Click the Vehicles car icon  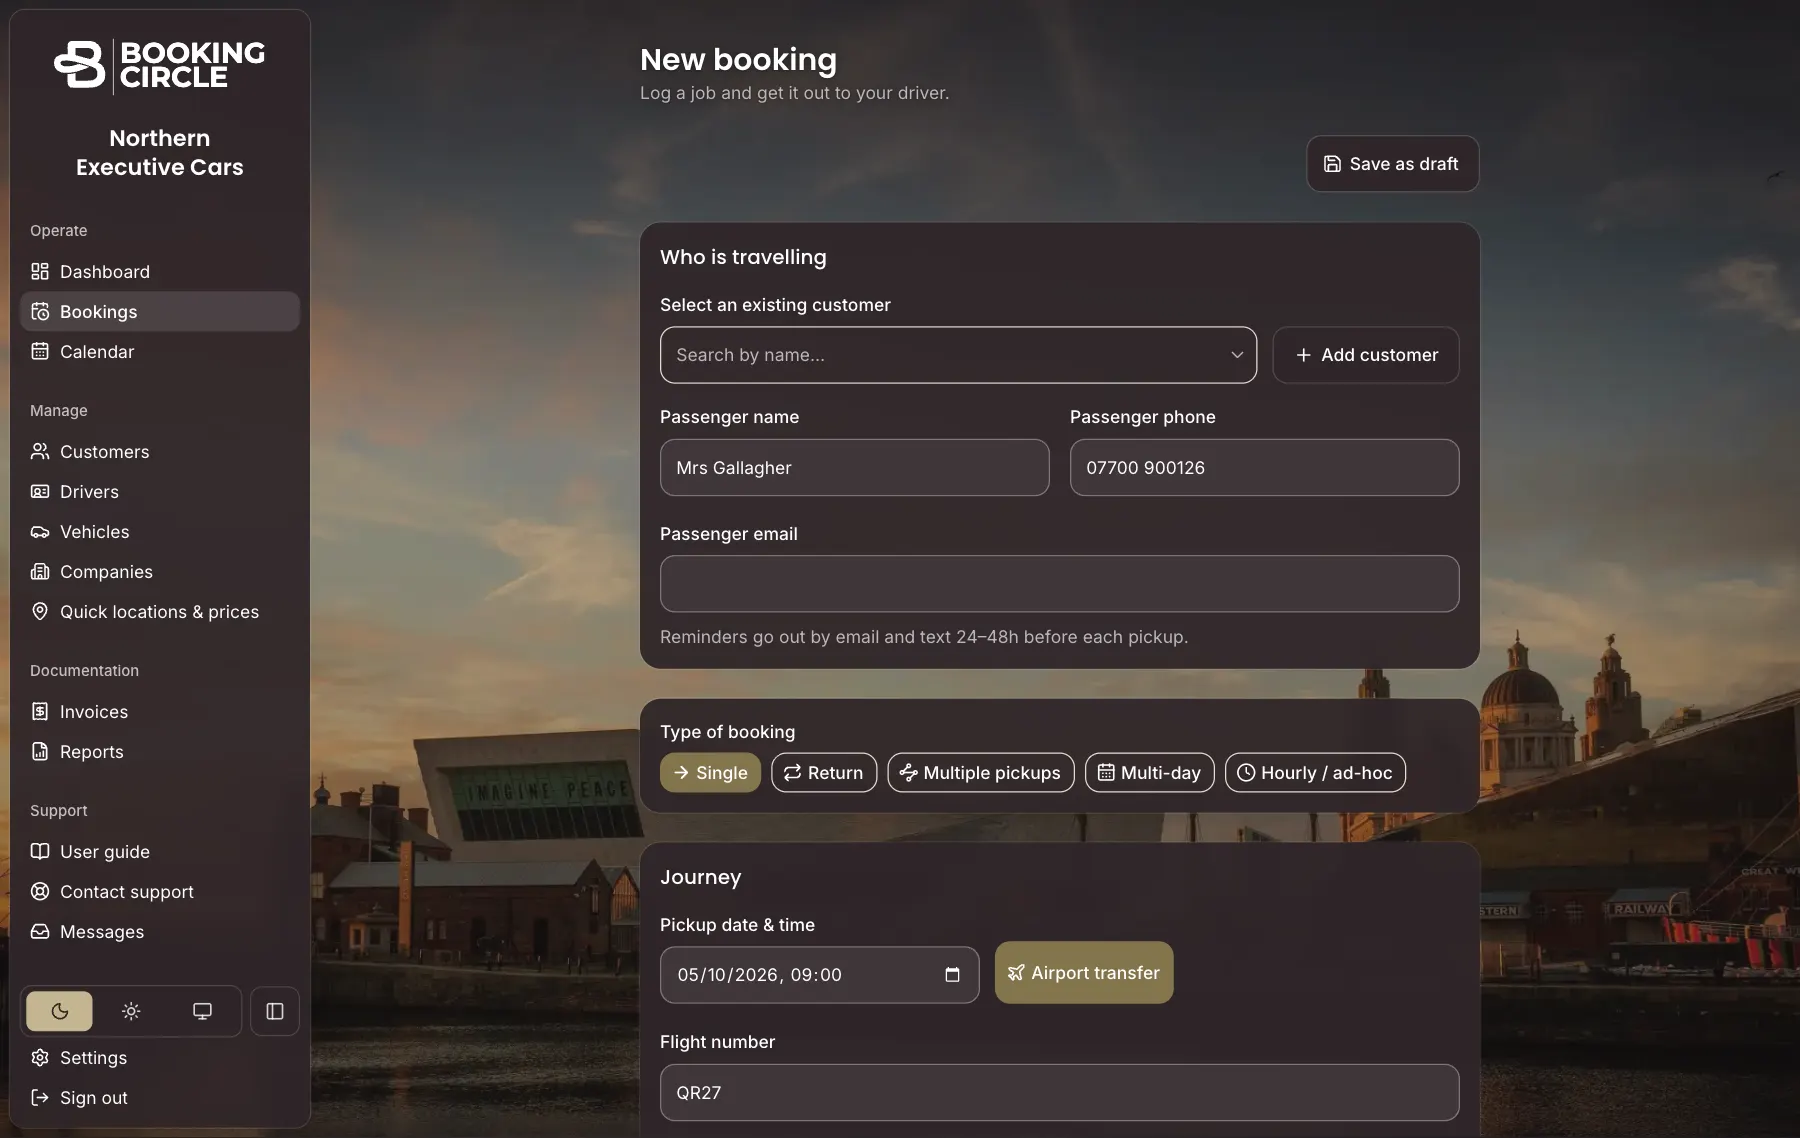click(40, 532)
